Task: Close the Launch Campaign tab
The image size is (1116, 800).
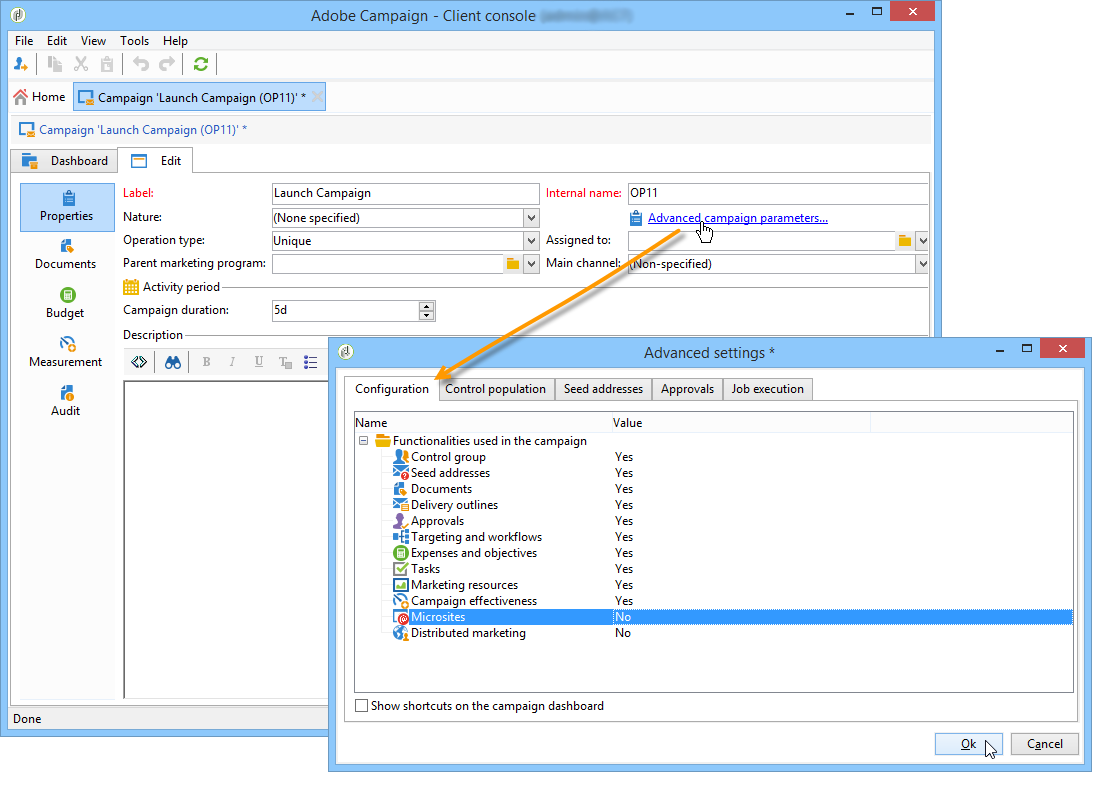Action: (317, 97)
